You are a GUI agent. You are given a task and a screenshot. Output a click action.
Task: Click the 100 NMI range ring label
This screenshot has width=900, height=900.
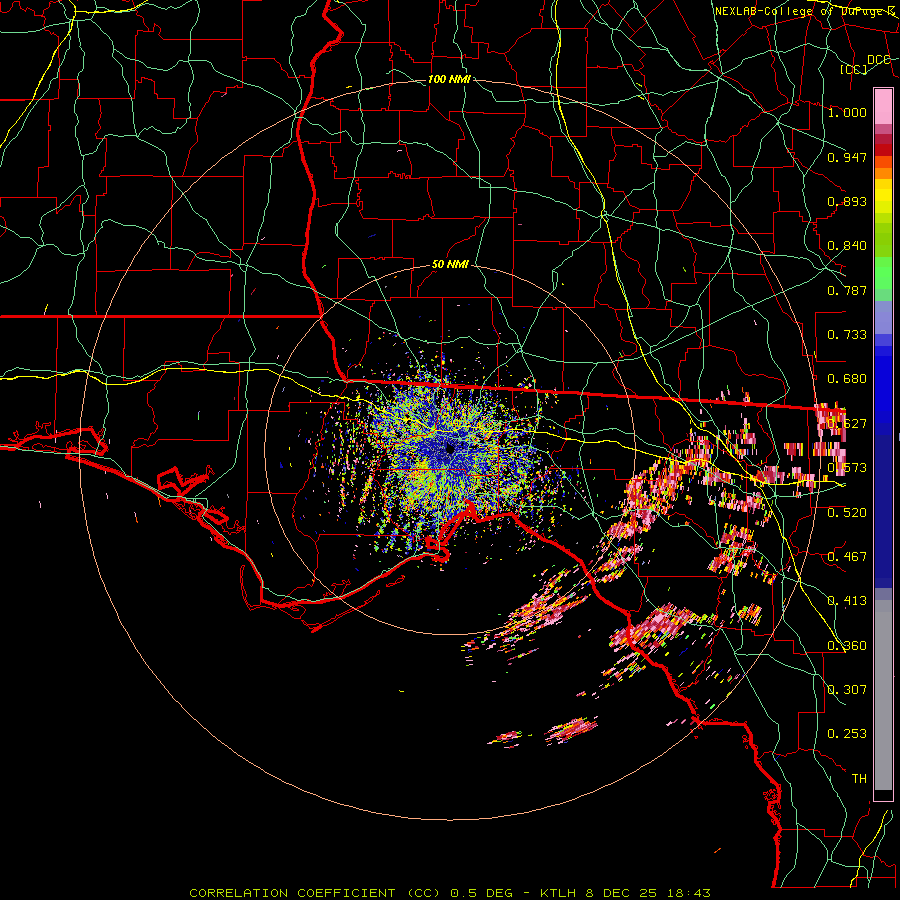click(449, 79)
